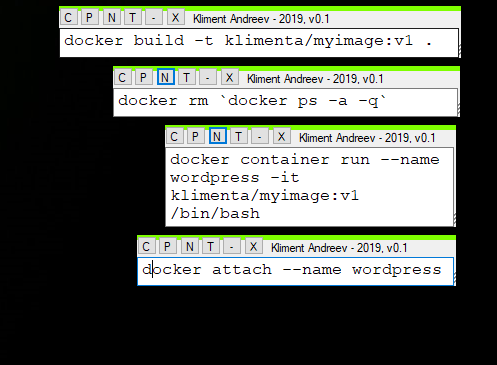Click highlighted N button in container run note
This screenshot has width=497, height=365.
[x=218, y=136]
